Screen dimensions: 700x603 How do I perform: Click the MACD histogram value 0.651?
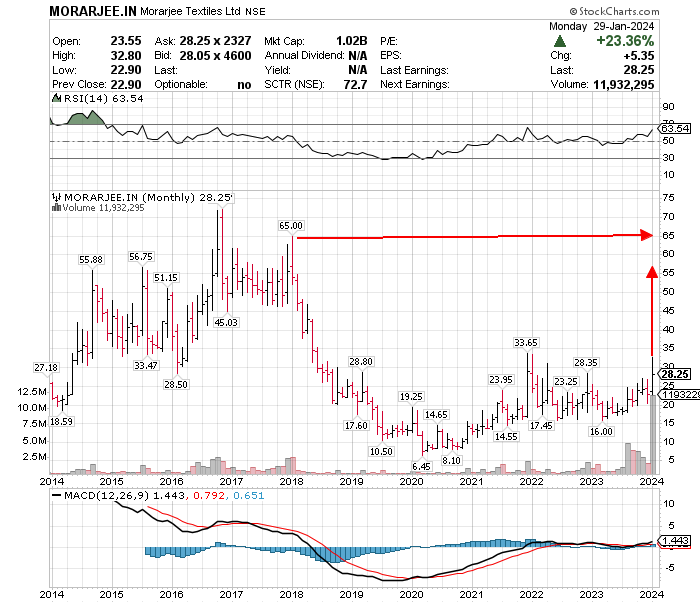(x=249, y=495)
